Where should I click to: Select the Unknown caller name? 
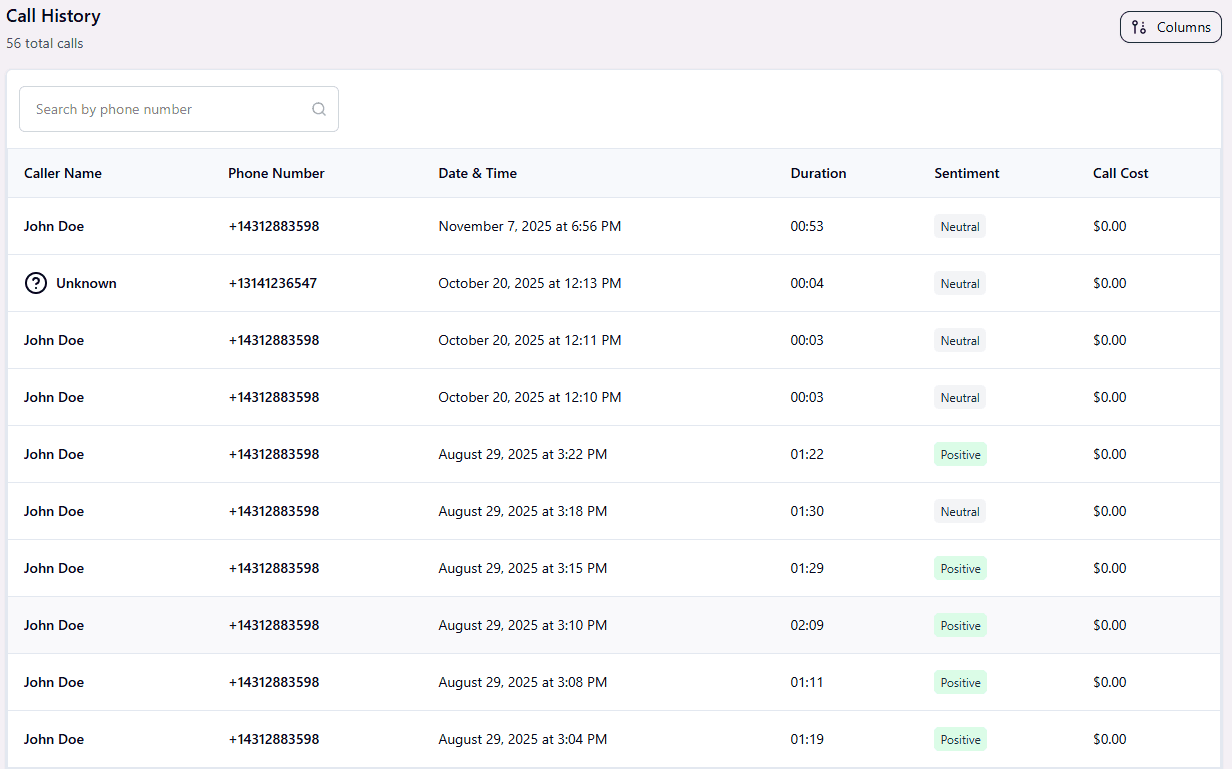point(86,283)
